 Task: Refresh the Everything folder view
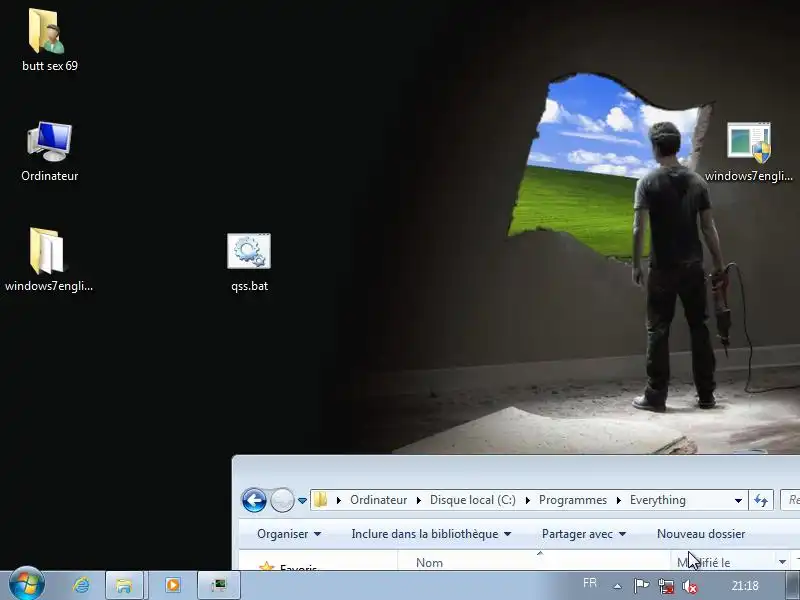point(761,500)
